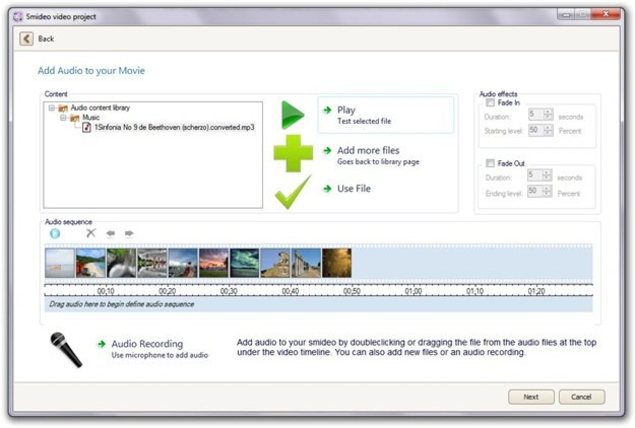This screenshot has height=428, width=635.
Task: Adjust Fade Out Ending level spinner arrows
Action: (547, 191)
